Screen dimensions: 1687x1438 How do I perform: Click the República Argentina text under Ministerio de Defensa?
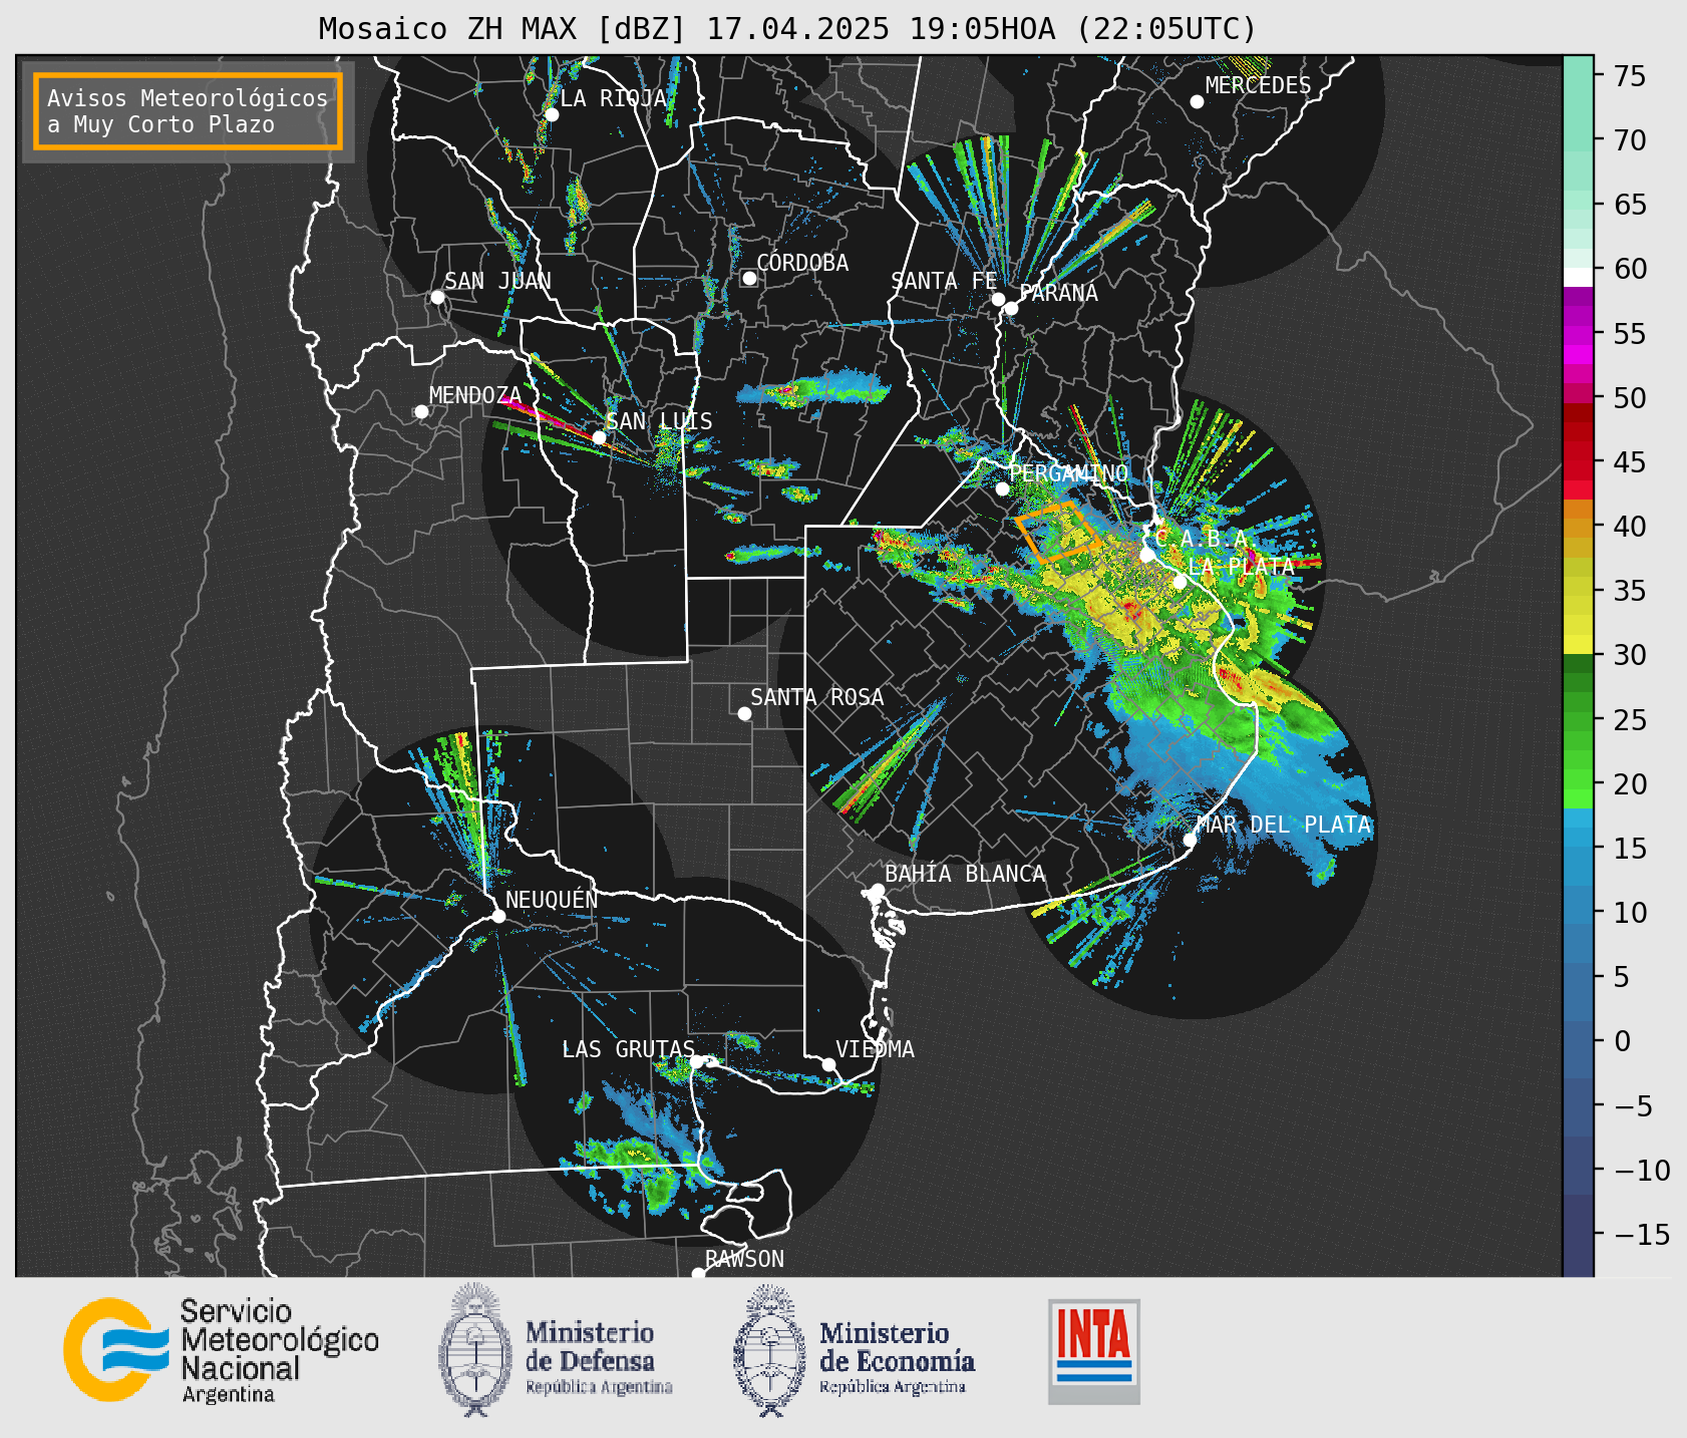pos(599,1387)
